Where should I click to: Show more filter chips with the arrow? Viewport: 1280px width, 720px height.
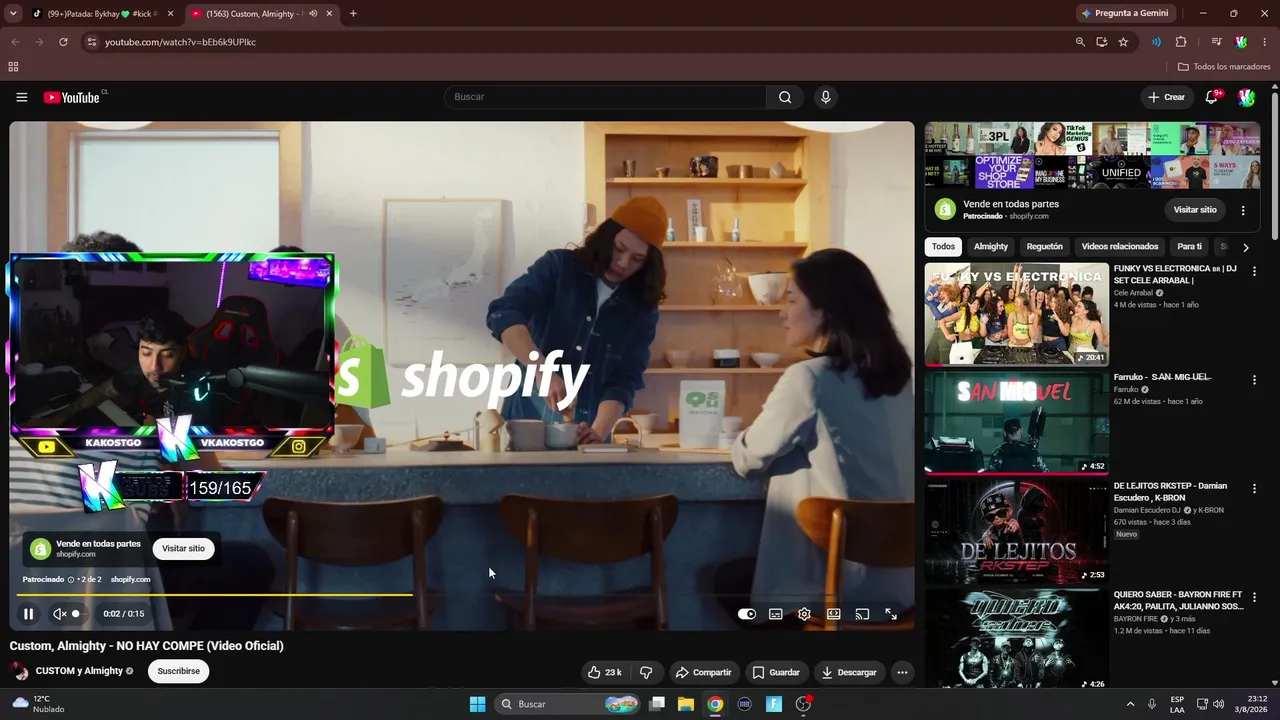tap(1245, 247)
